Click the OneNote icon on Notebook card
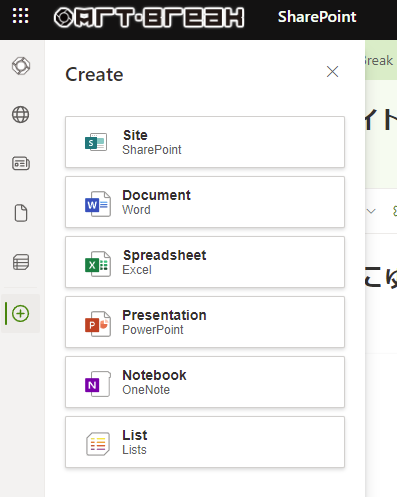This screenshot has height=497, width=397. pos(98,384)
